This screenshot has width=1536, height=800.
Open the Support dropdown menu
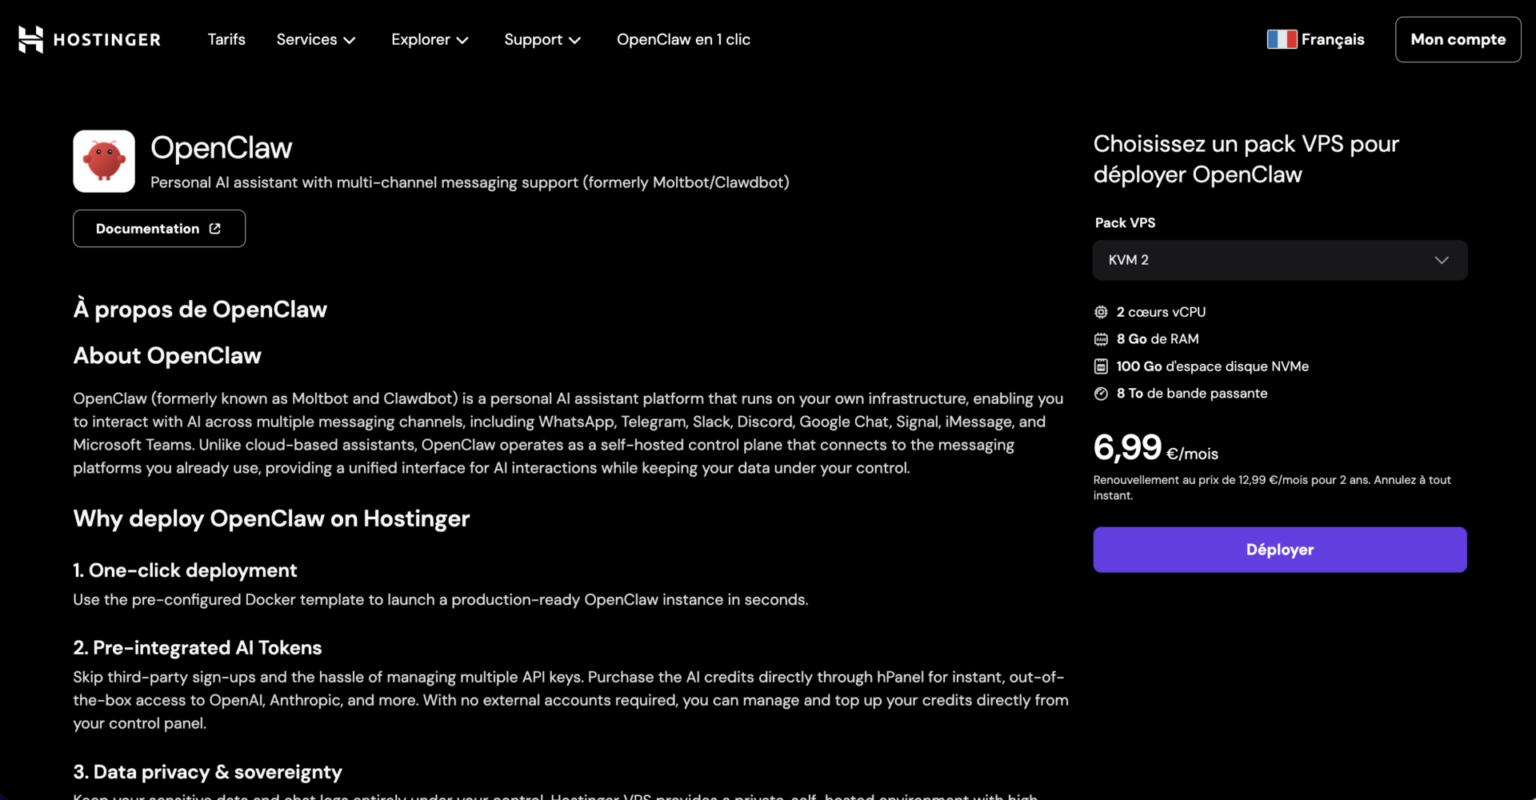pos(542,40)
